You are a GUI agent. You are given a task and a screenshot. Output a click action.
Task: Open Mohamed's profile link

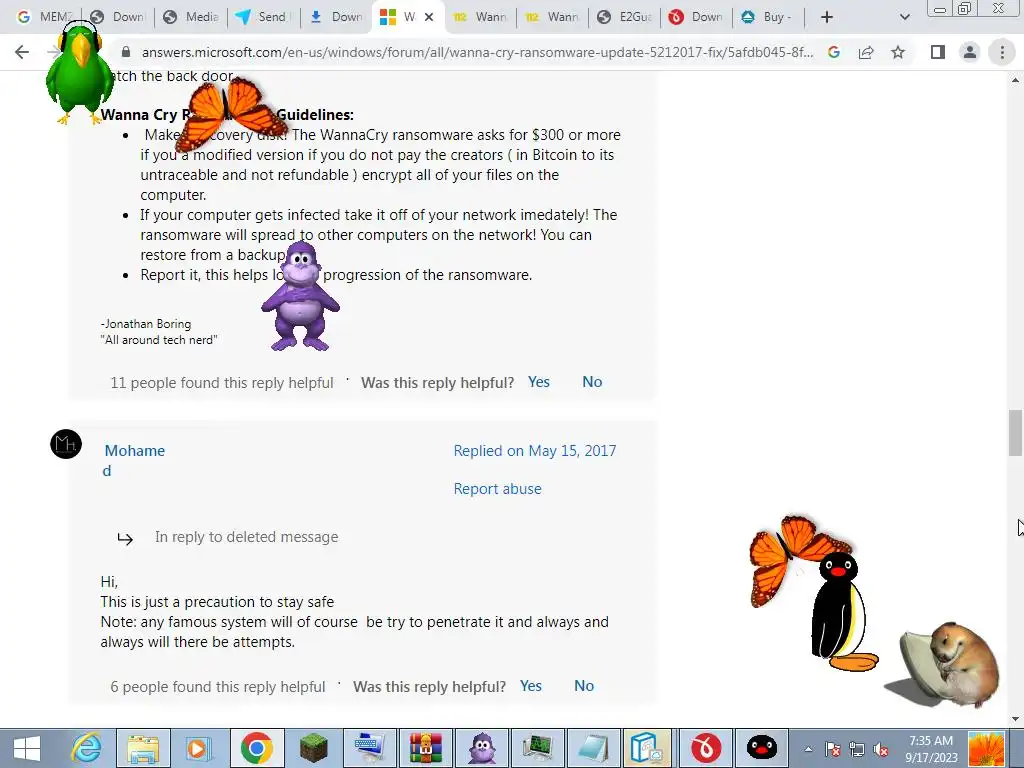(135, 460)
